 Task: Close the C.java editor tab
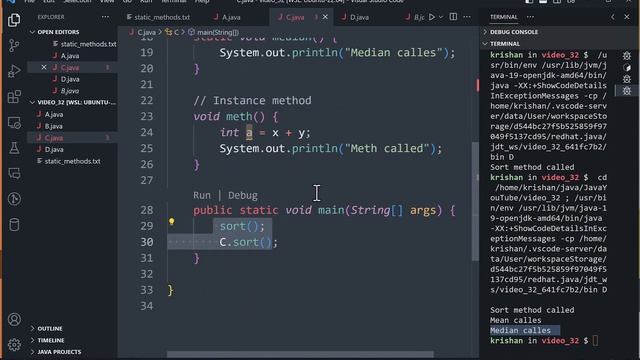(x=325, y=17)
